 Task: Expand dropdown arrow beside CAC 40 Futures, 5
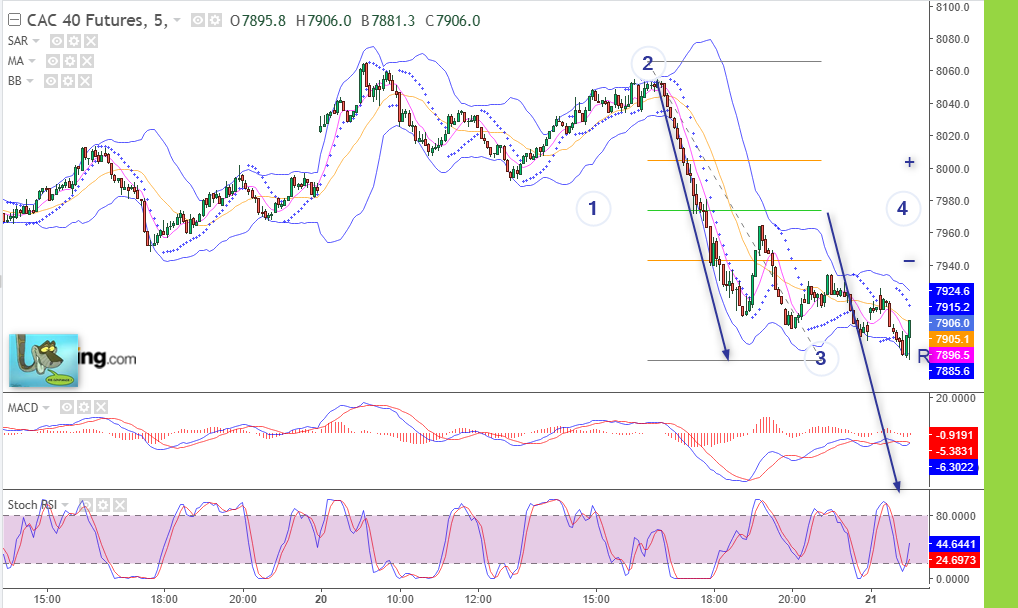177,21
